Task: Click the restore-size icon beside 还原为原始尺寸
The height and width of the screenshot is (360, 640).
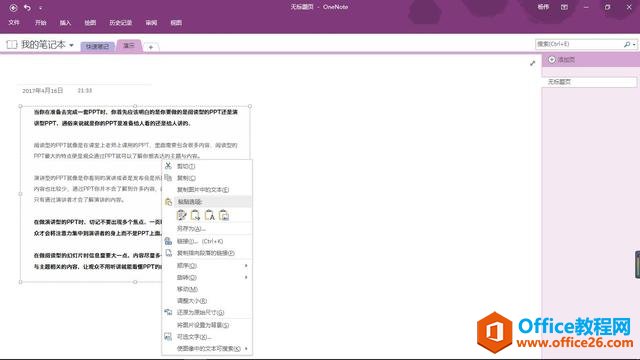Action: (x=168, y=312)
